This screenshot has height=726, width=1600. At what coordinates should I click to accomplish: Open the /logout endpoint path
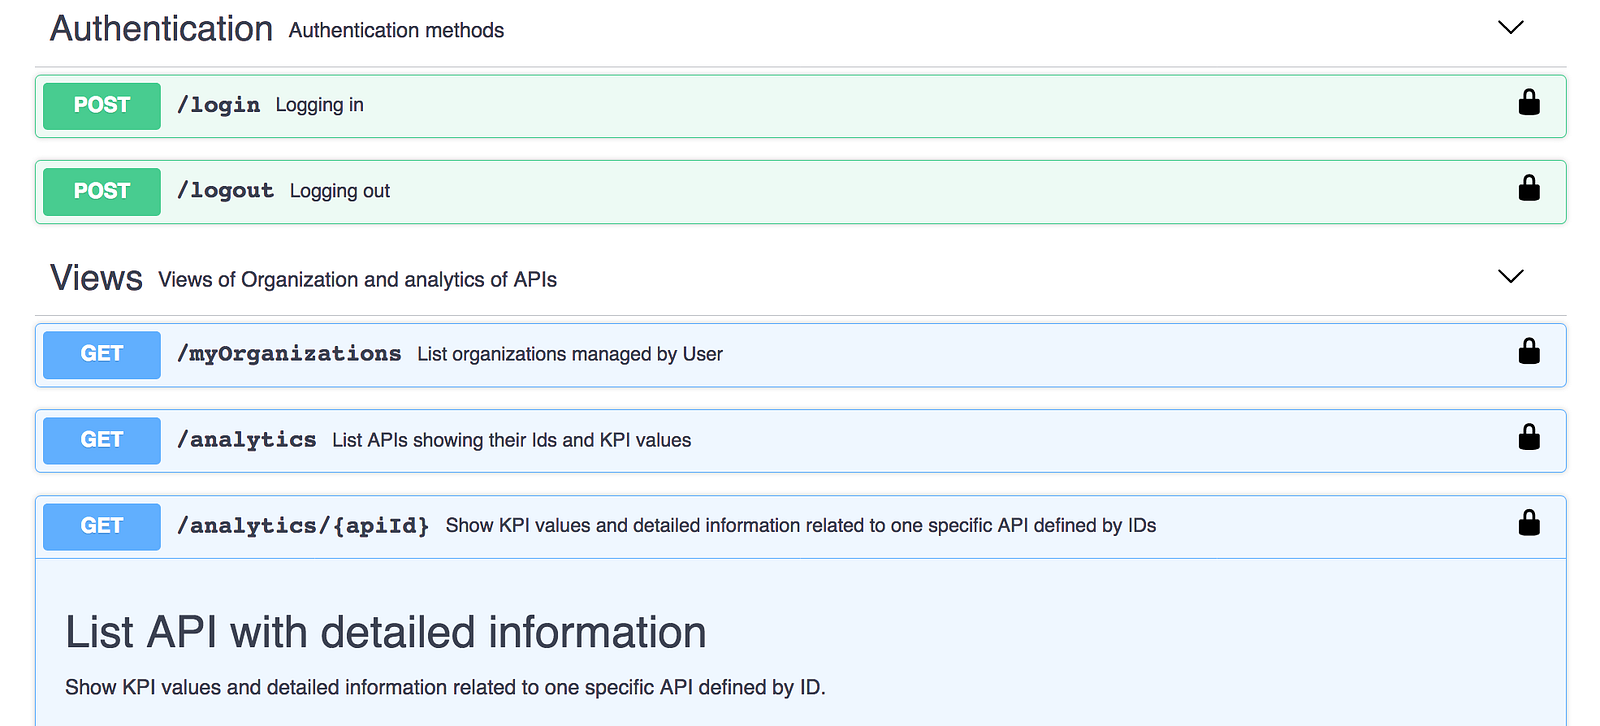225,191
